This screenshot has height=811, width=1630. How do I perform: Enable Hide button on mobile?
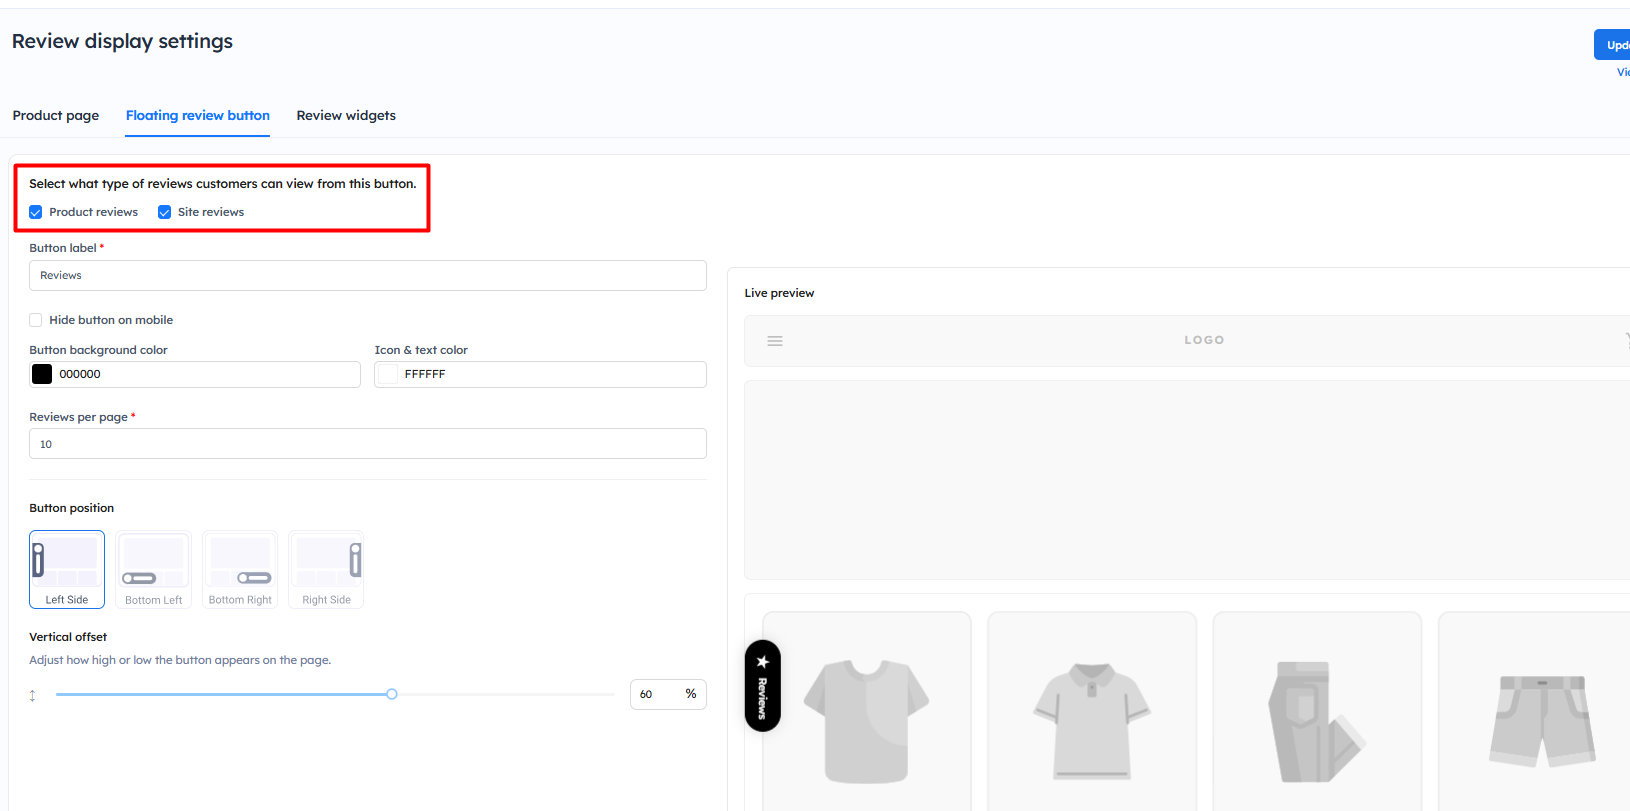click(x=36, y=320)
